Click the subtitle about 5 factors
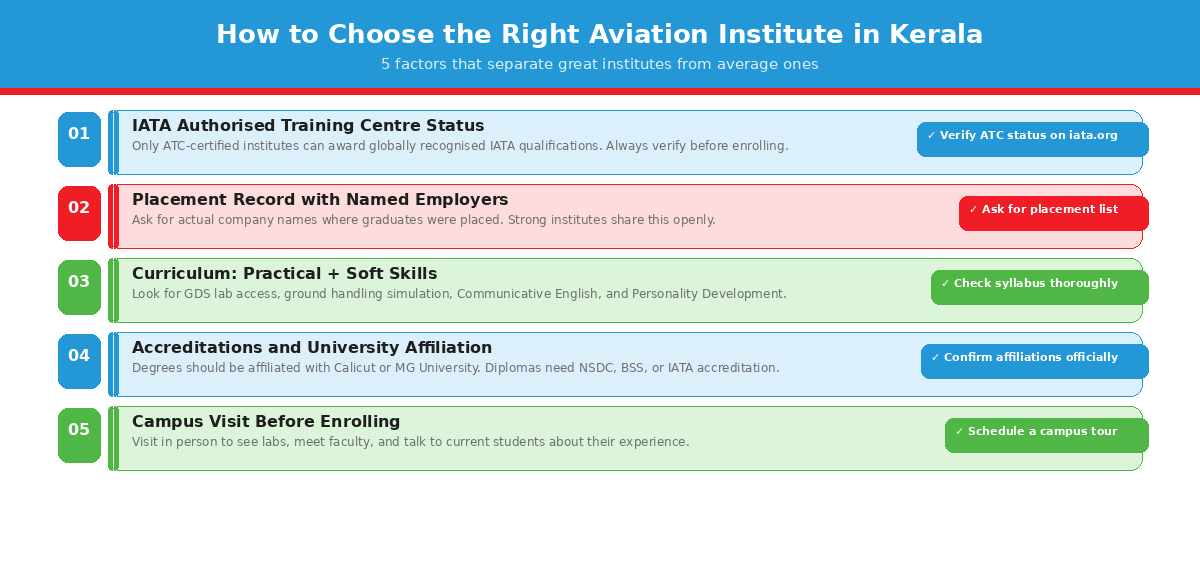The image size is (1200, 570). tap(599, 65)
